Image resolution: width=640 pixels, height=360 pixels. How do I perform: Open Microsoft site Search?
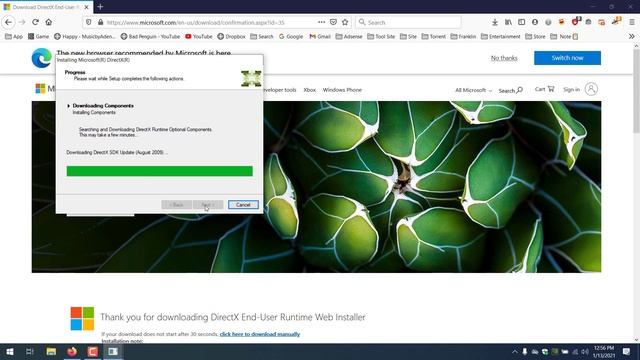[511, 90]
